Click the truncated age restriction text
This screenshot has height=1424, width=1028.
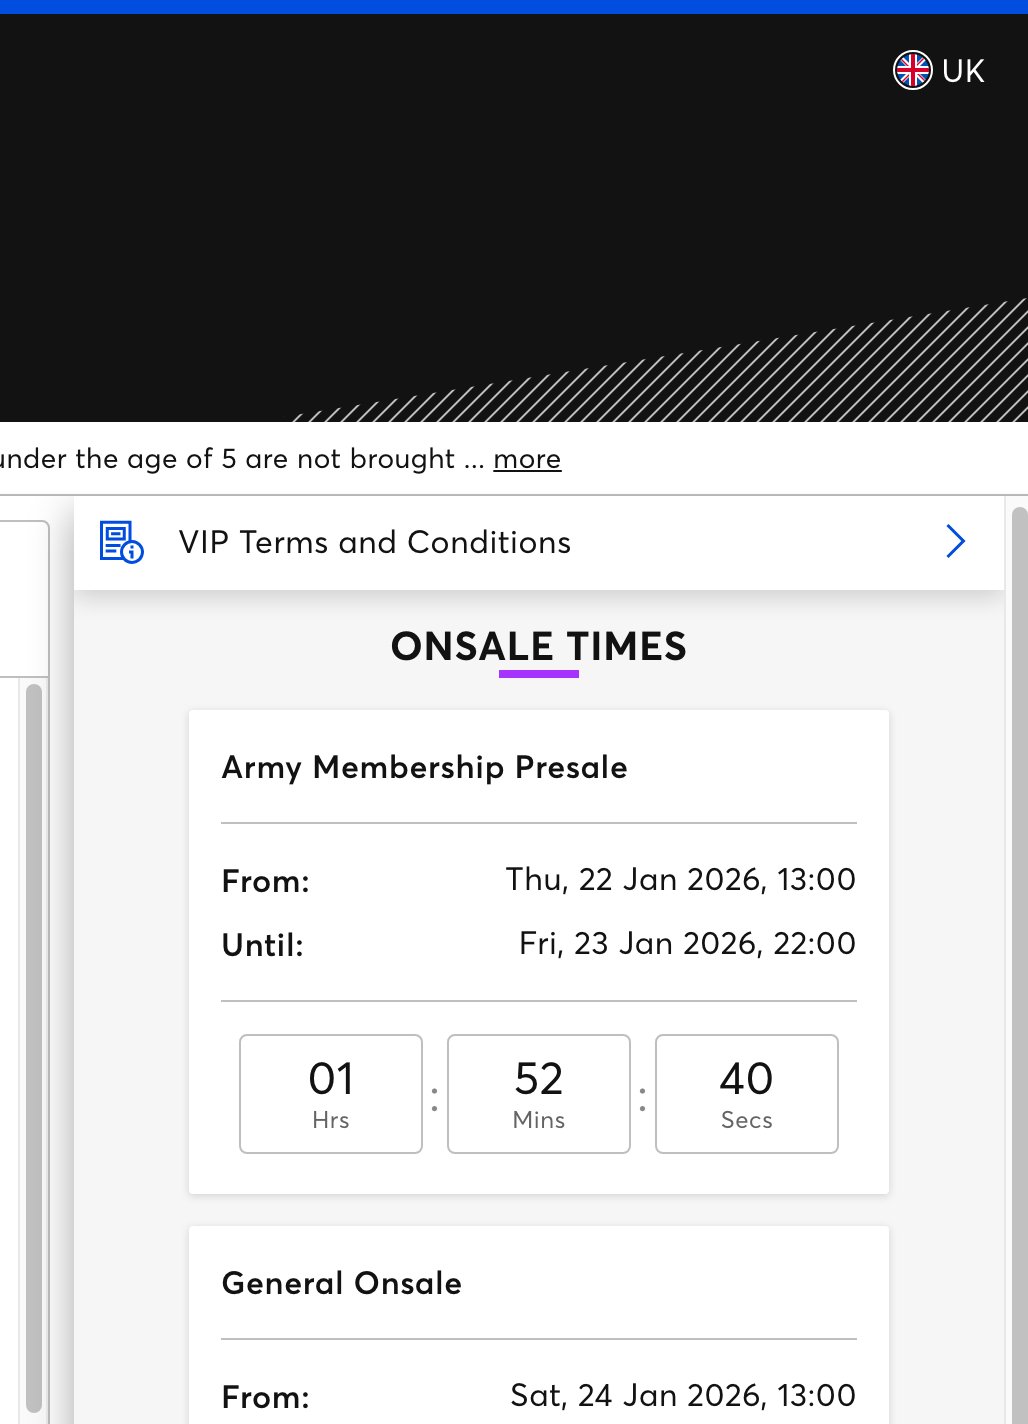coord(228,459)
